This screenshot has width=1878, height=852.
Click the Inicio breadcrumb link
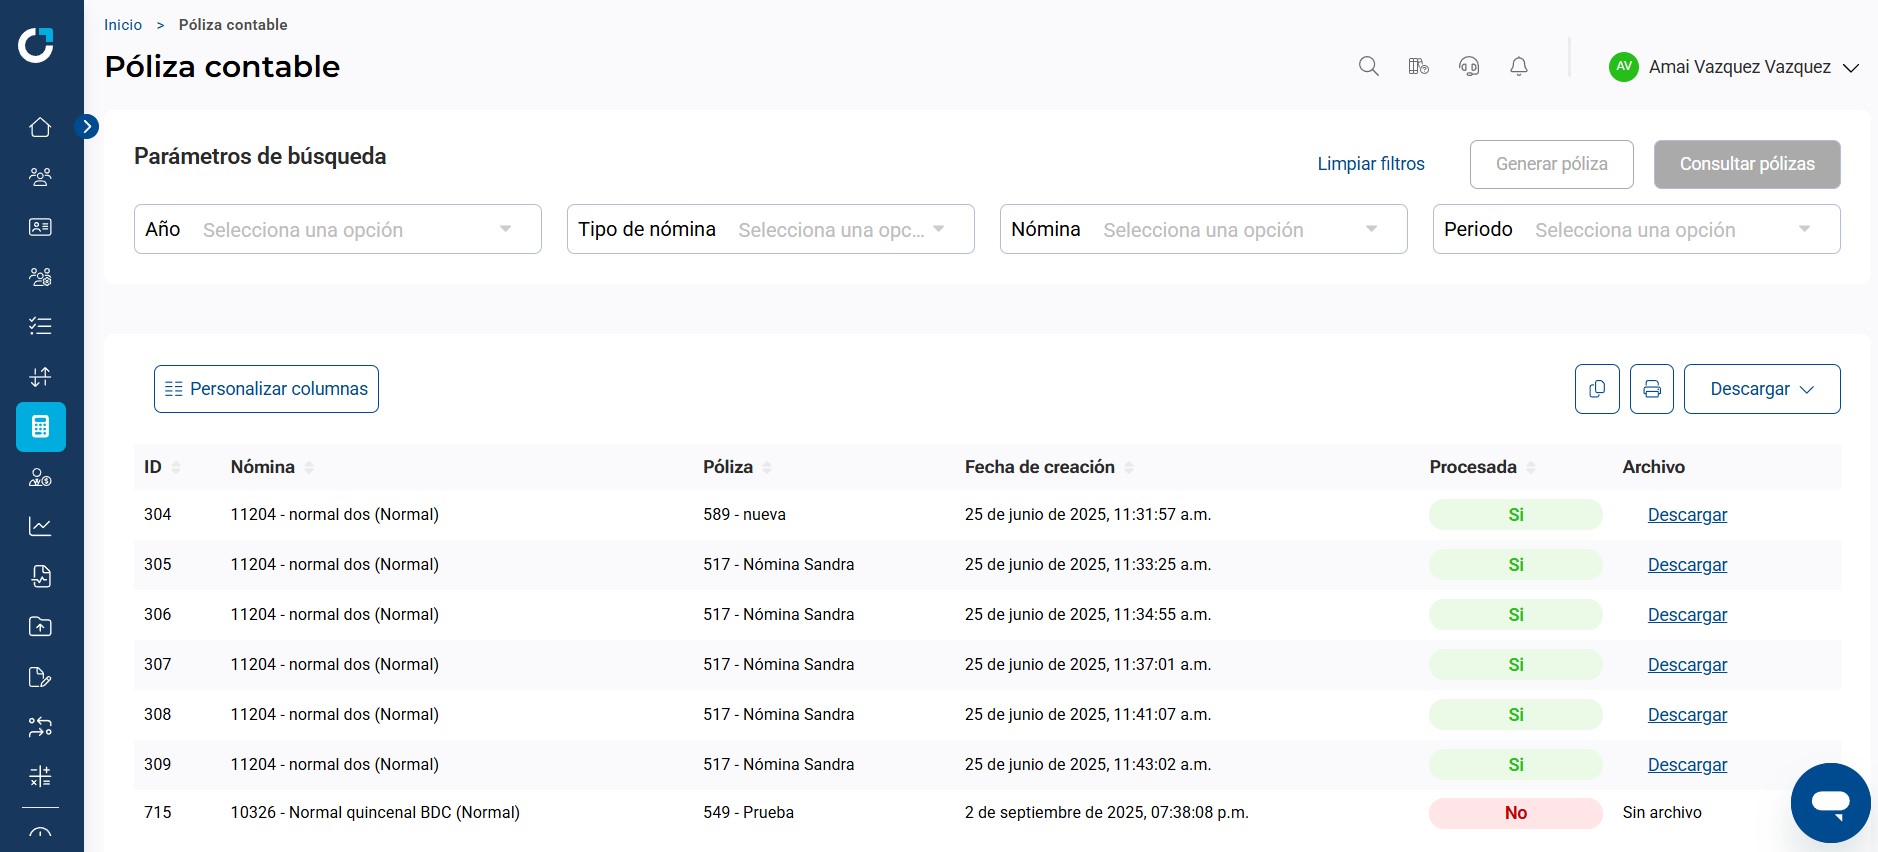[x=123, y=24]
